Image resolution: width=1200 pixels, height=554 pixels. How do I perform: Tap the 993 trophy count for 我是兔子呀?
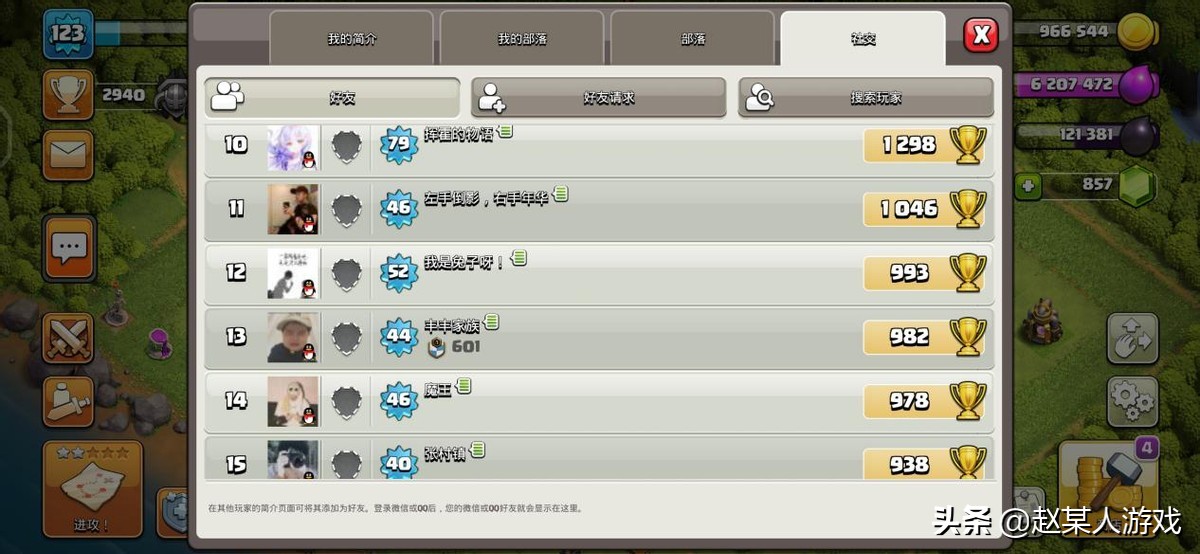(x=909, y=273)
